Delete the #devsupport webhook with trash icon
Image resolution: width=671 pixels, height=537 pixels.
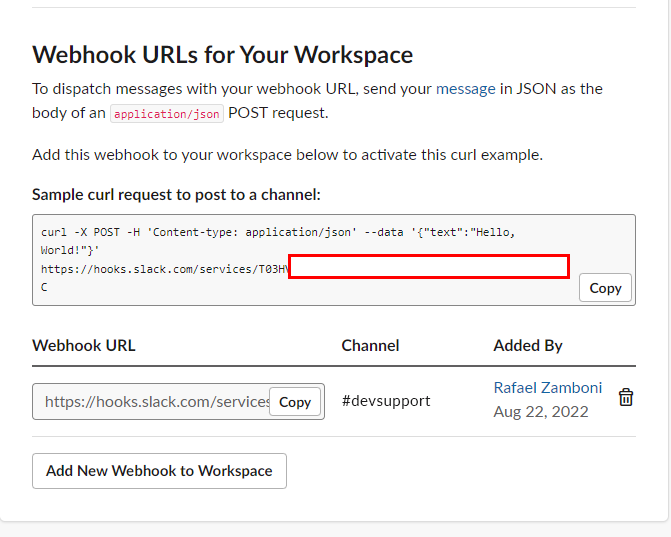coord(626,397)
